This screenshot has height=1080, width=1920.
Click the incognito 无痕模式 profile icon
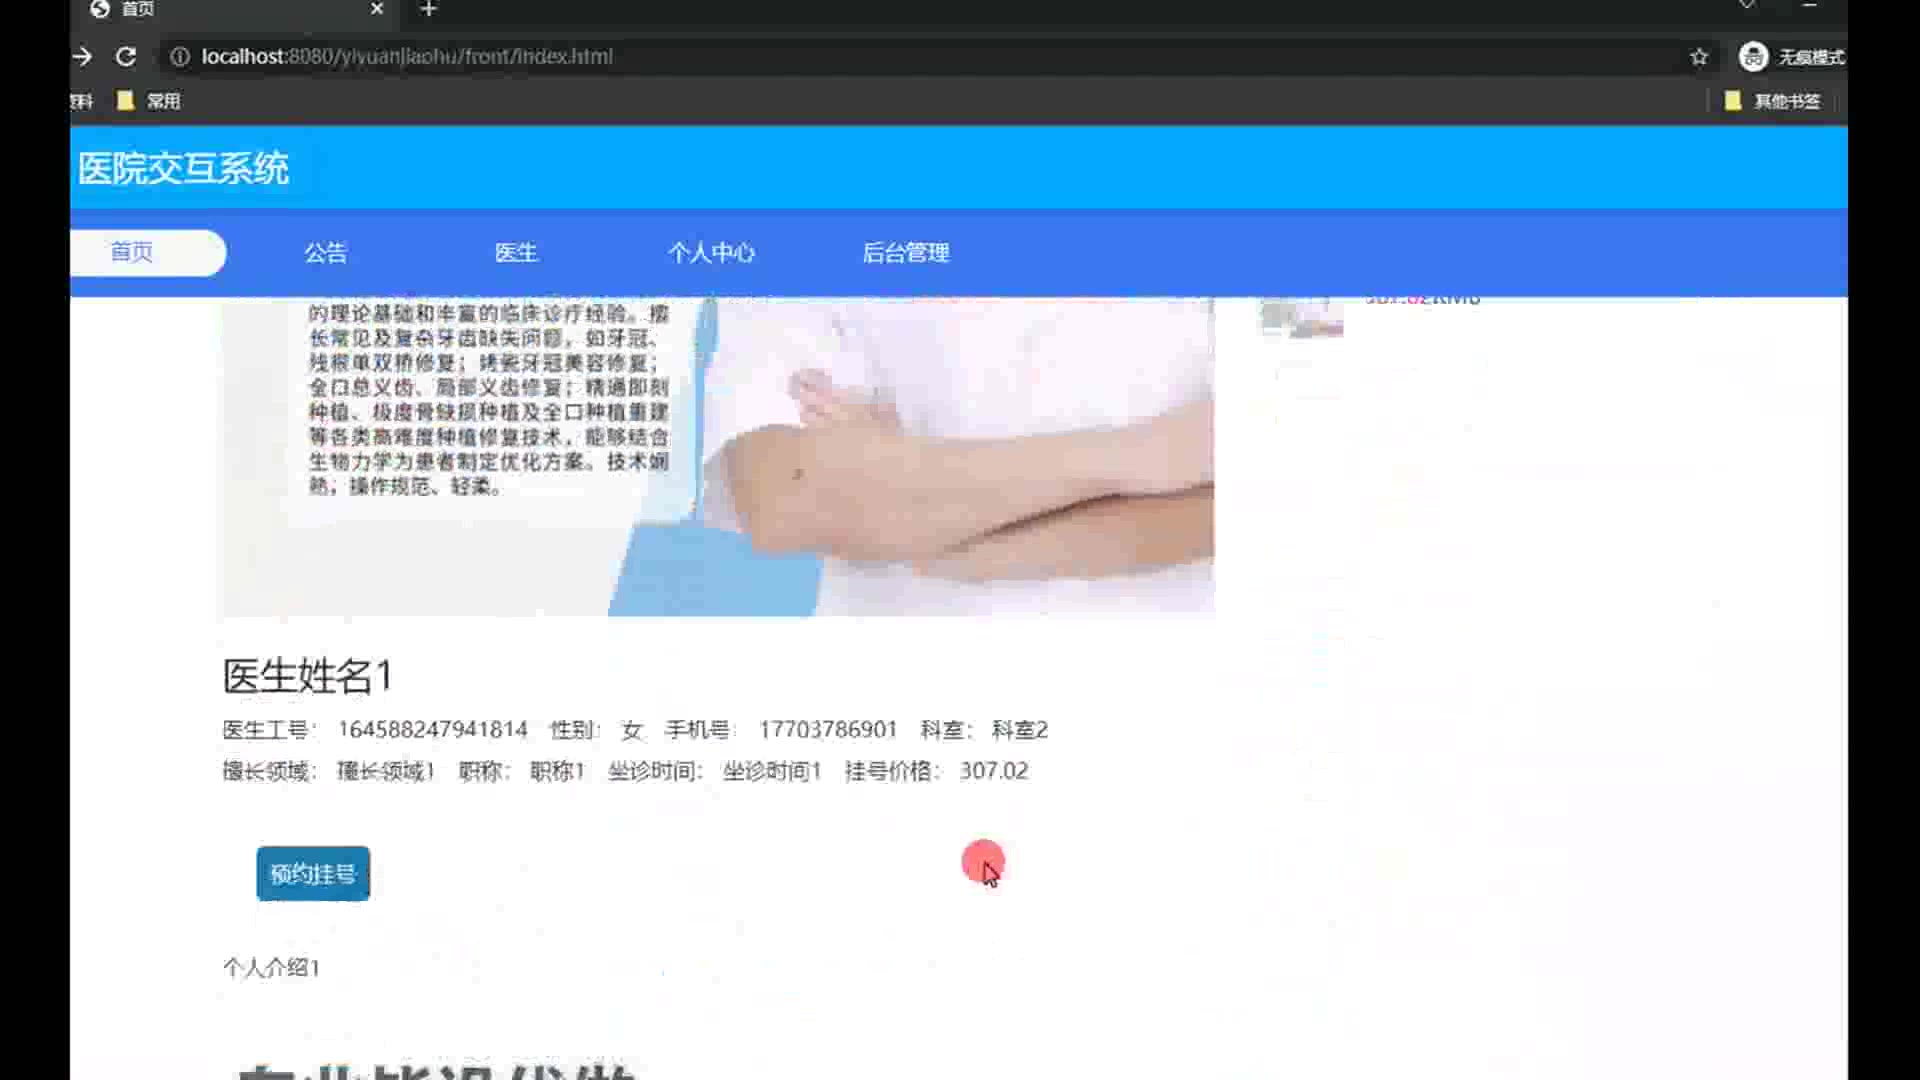pyautogui.click(x=1753, y=57)
